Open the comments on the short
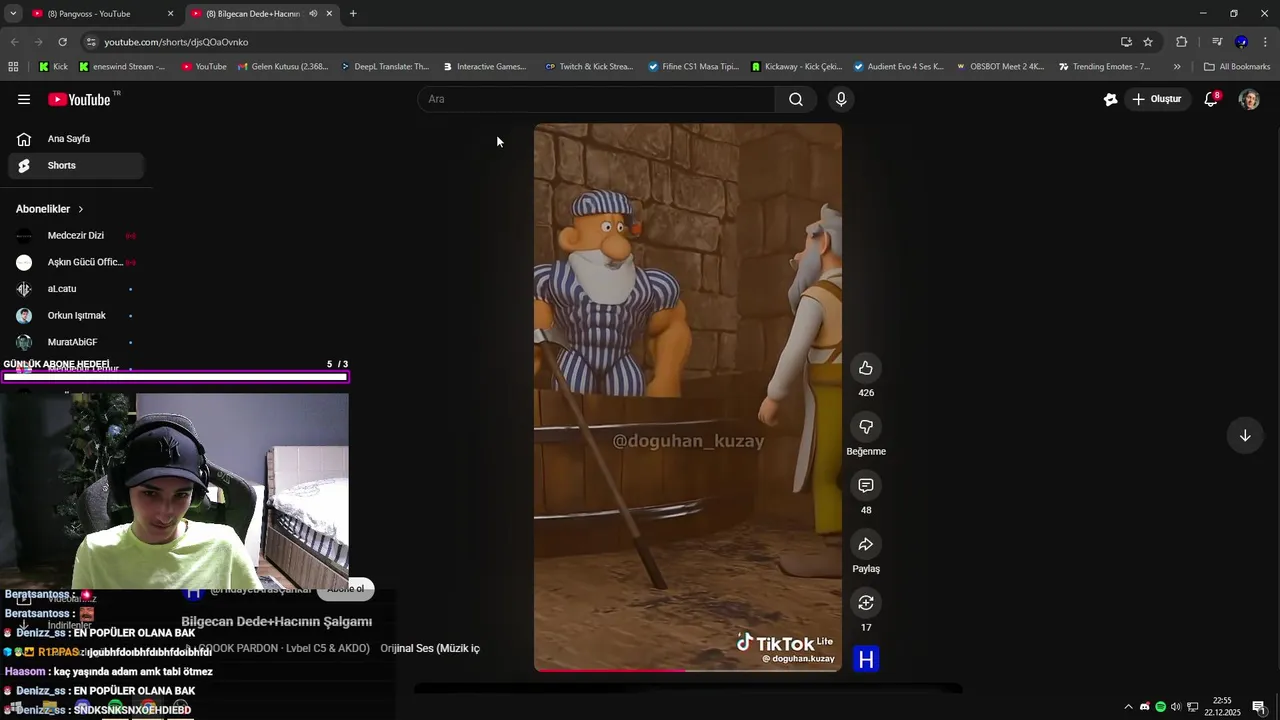 pyautogui.click(x=866, y=485)
